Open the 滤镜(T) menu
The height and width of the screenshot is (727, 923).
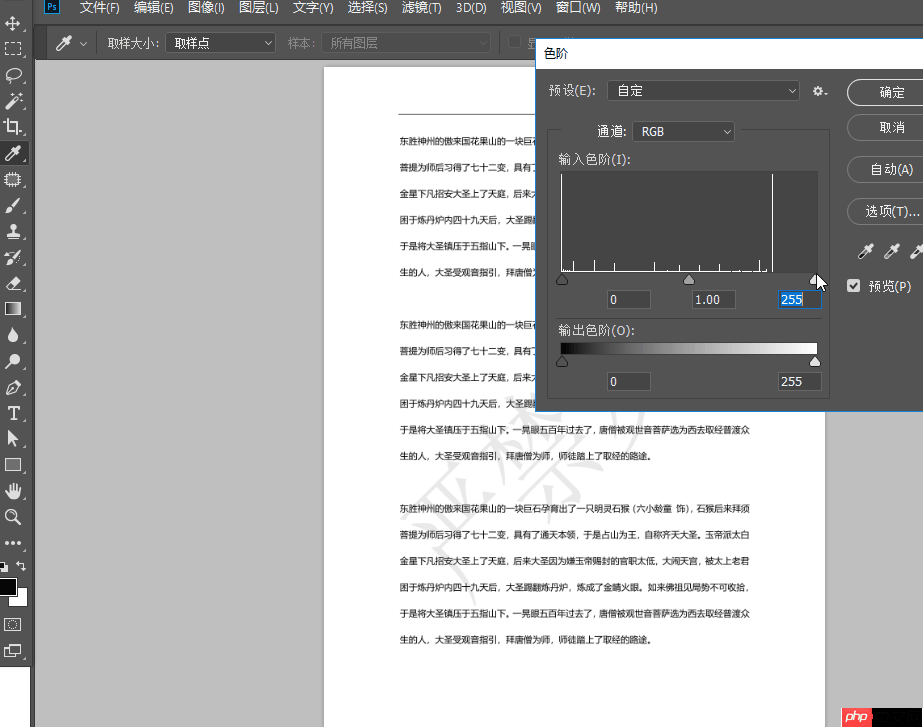(x=420, y=8)
